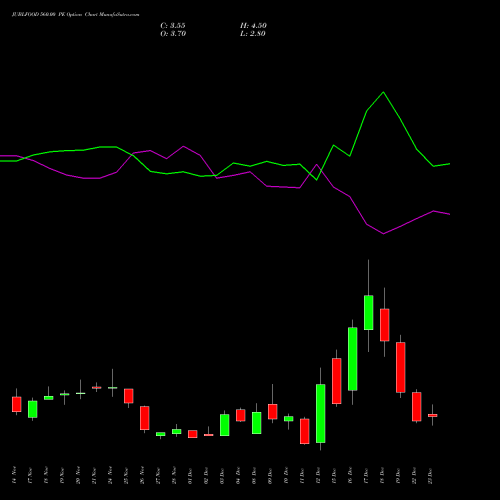Click the '18 Dec' date label
The width and height of the screenshot is (500, 500).
(382, 475)
